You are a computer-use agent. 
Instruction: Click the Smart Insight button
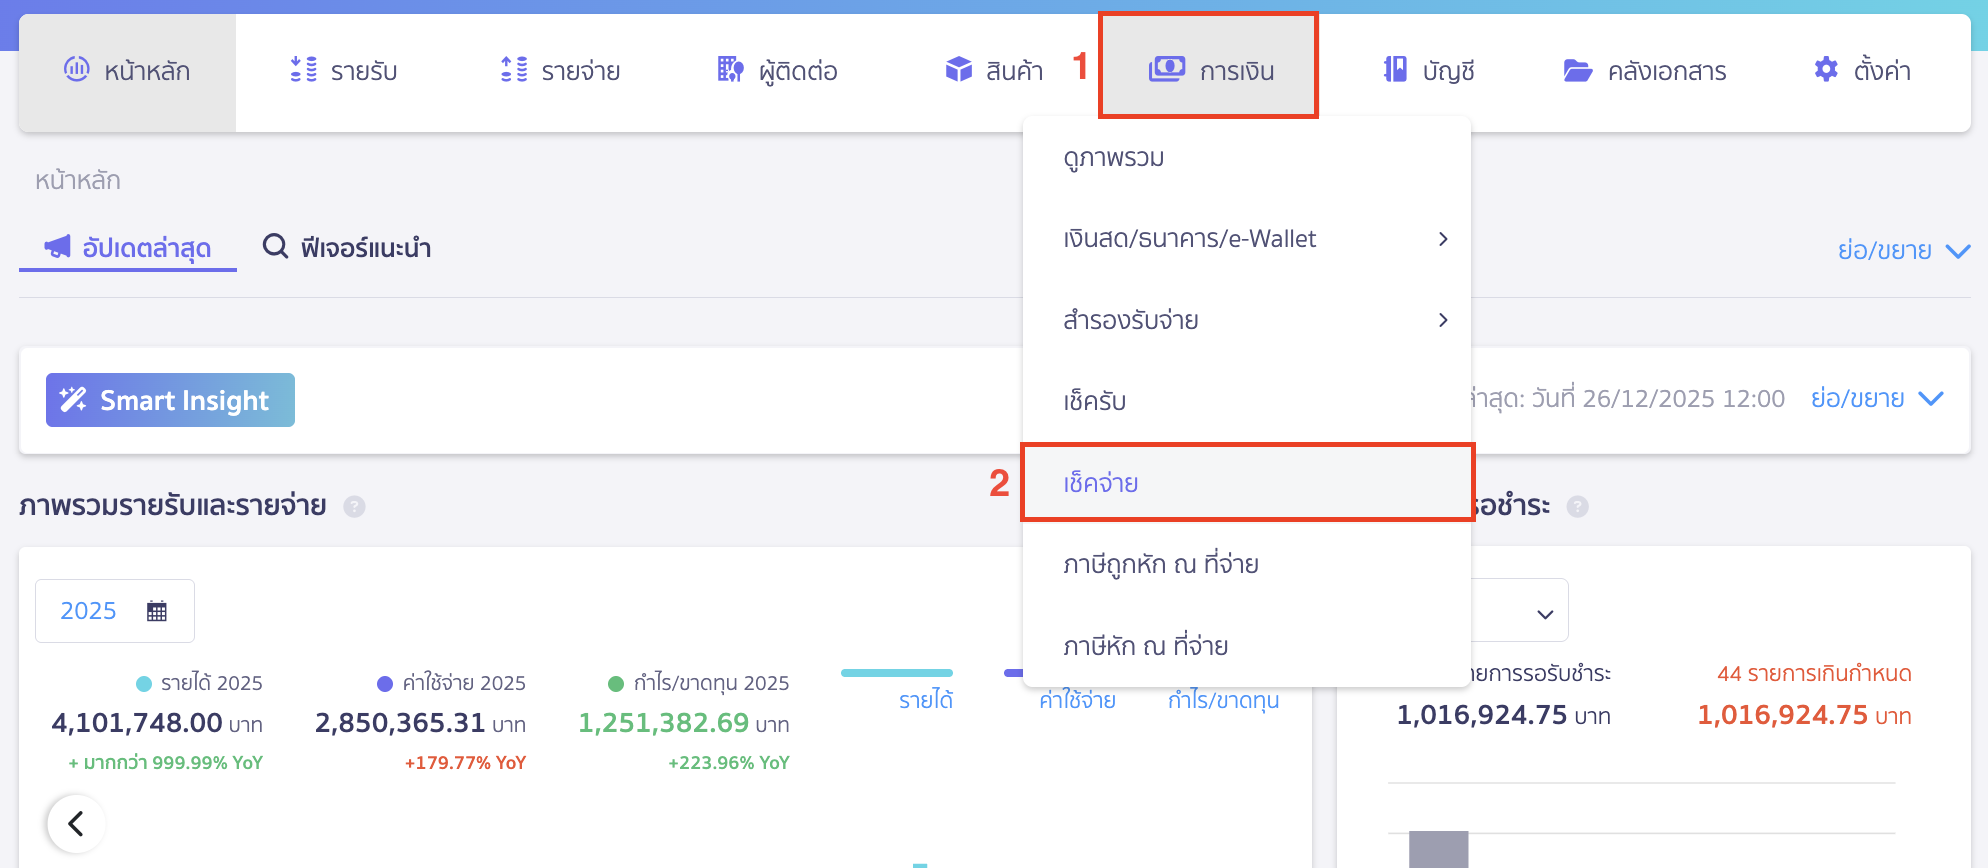170,400
